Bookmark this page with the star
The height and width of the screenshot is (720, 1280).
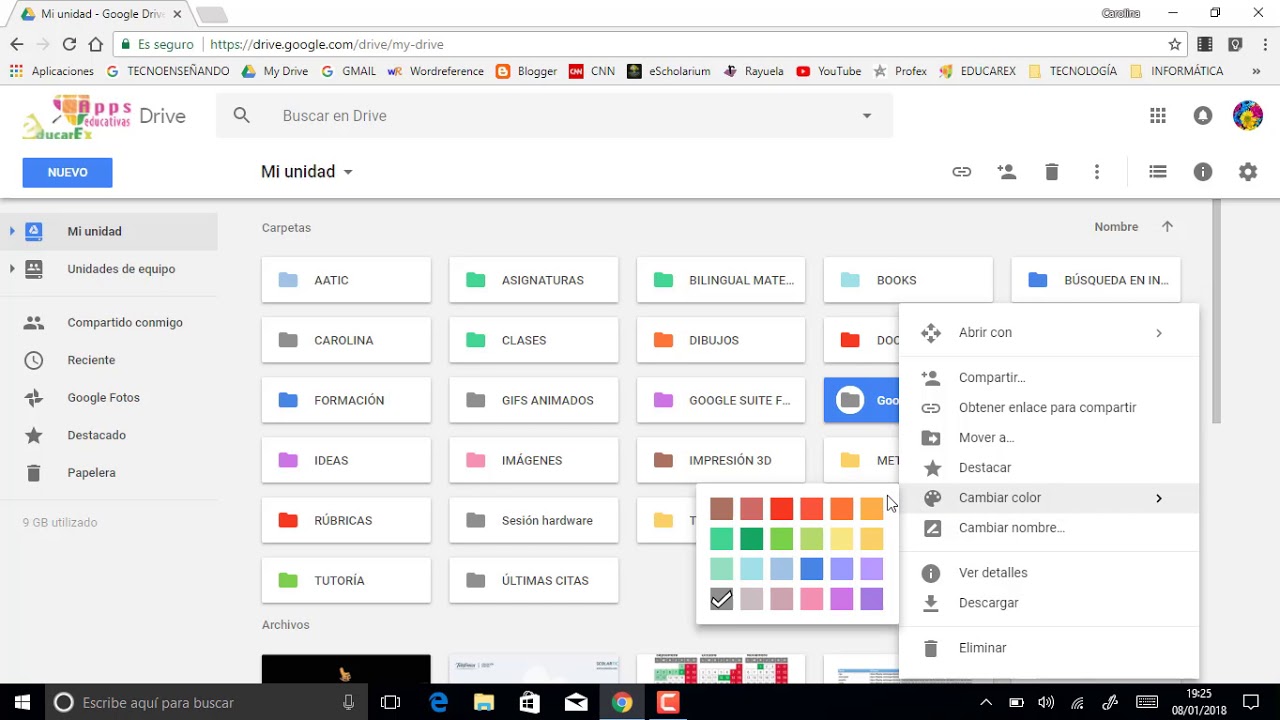1175,44
